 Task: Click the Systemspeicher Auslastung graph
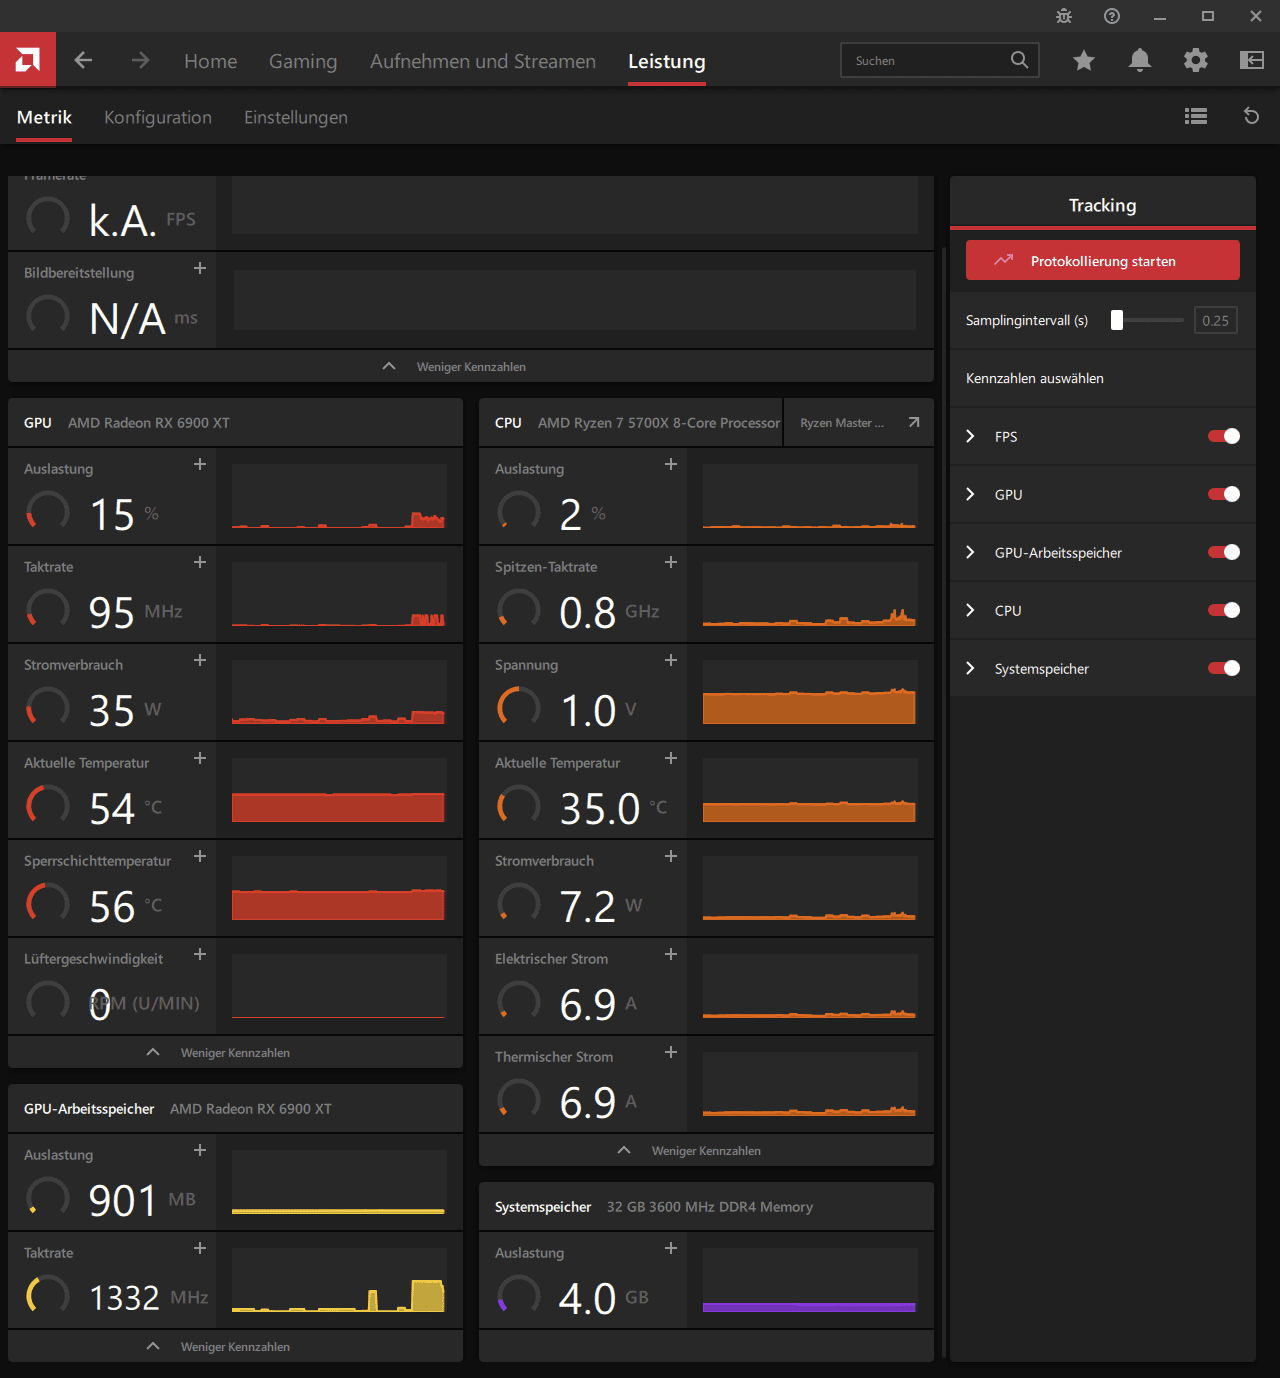(x=809, y=1280)
